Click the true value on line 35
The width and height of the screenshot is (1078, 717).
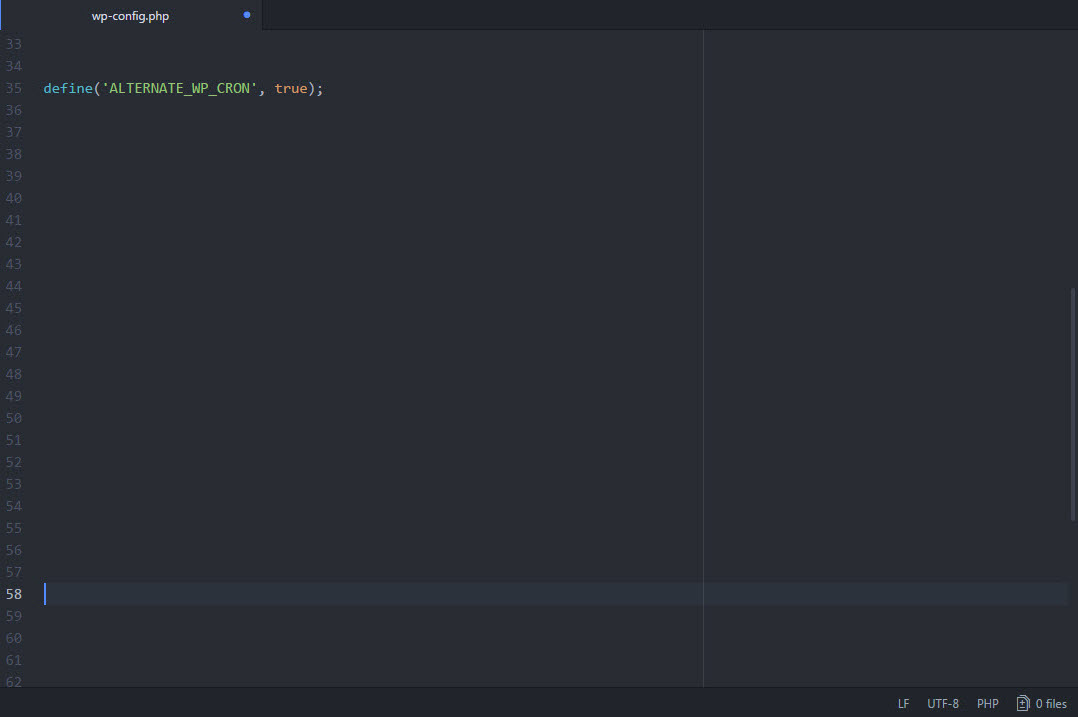pos(291,88)
